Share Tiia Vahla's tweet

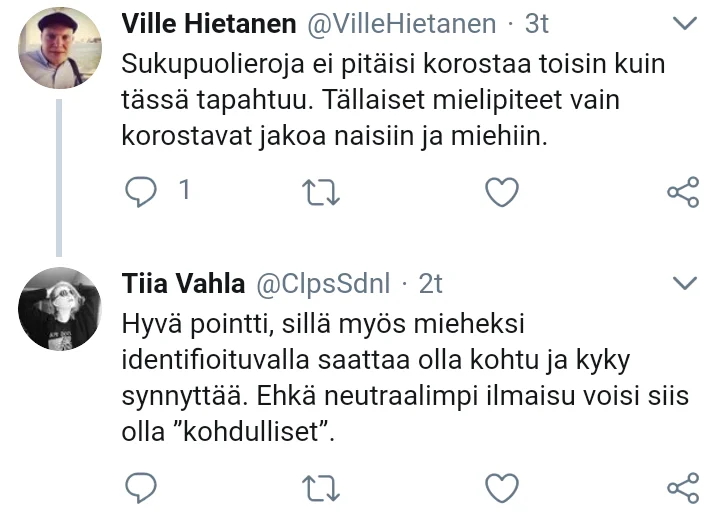(x=681, y=487)
